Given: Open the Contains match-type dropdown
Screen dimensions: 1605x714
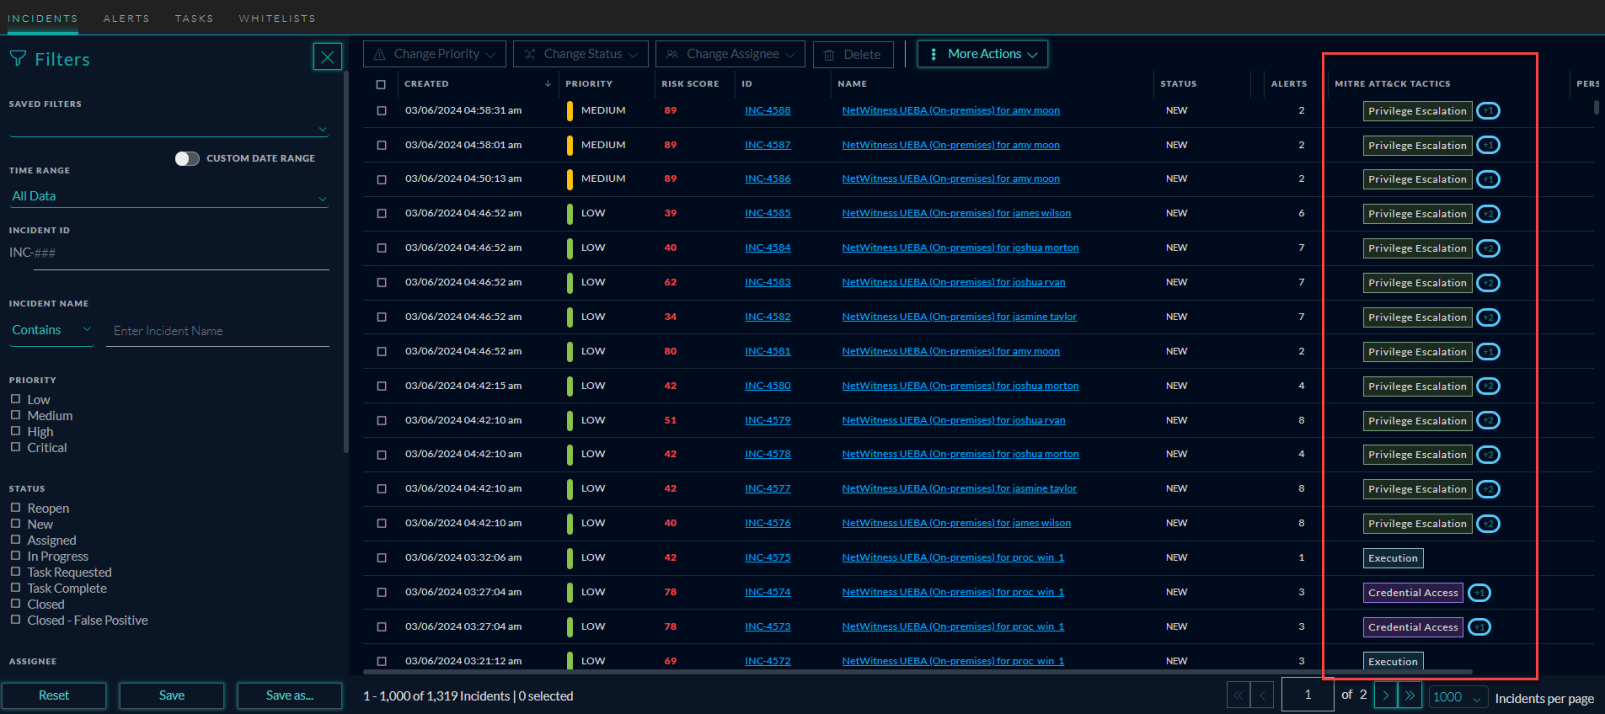Looking at the screenshot, I should pyautogui.click(x=51, y=330).
